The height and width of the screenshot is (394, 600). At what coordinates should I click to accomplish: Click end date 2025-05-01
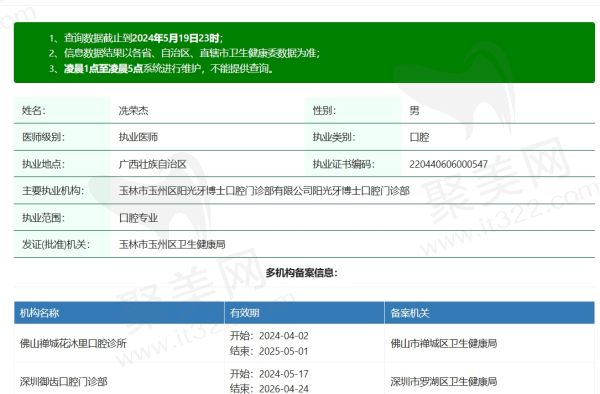pos(284,351)
